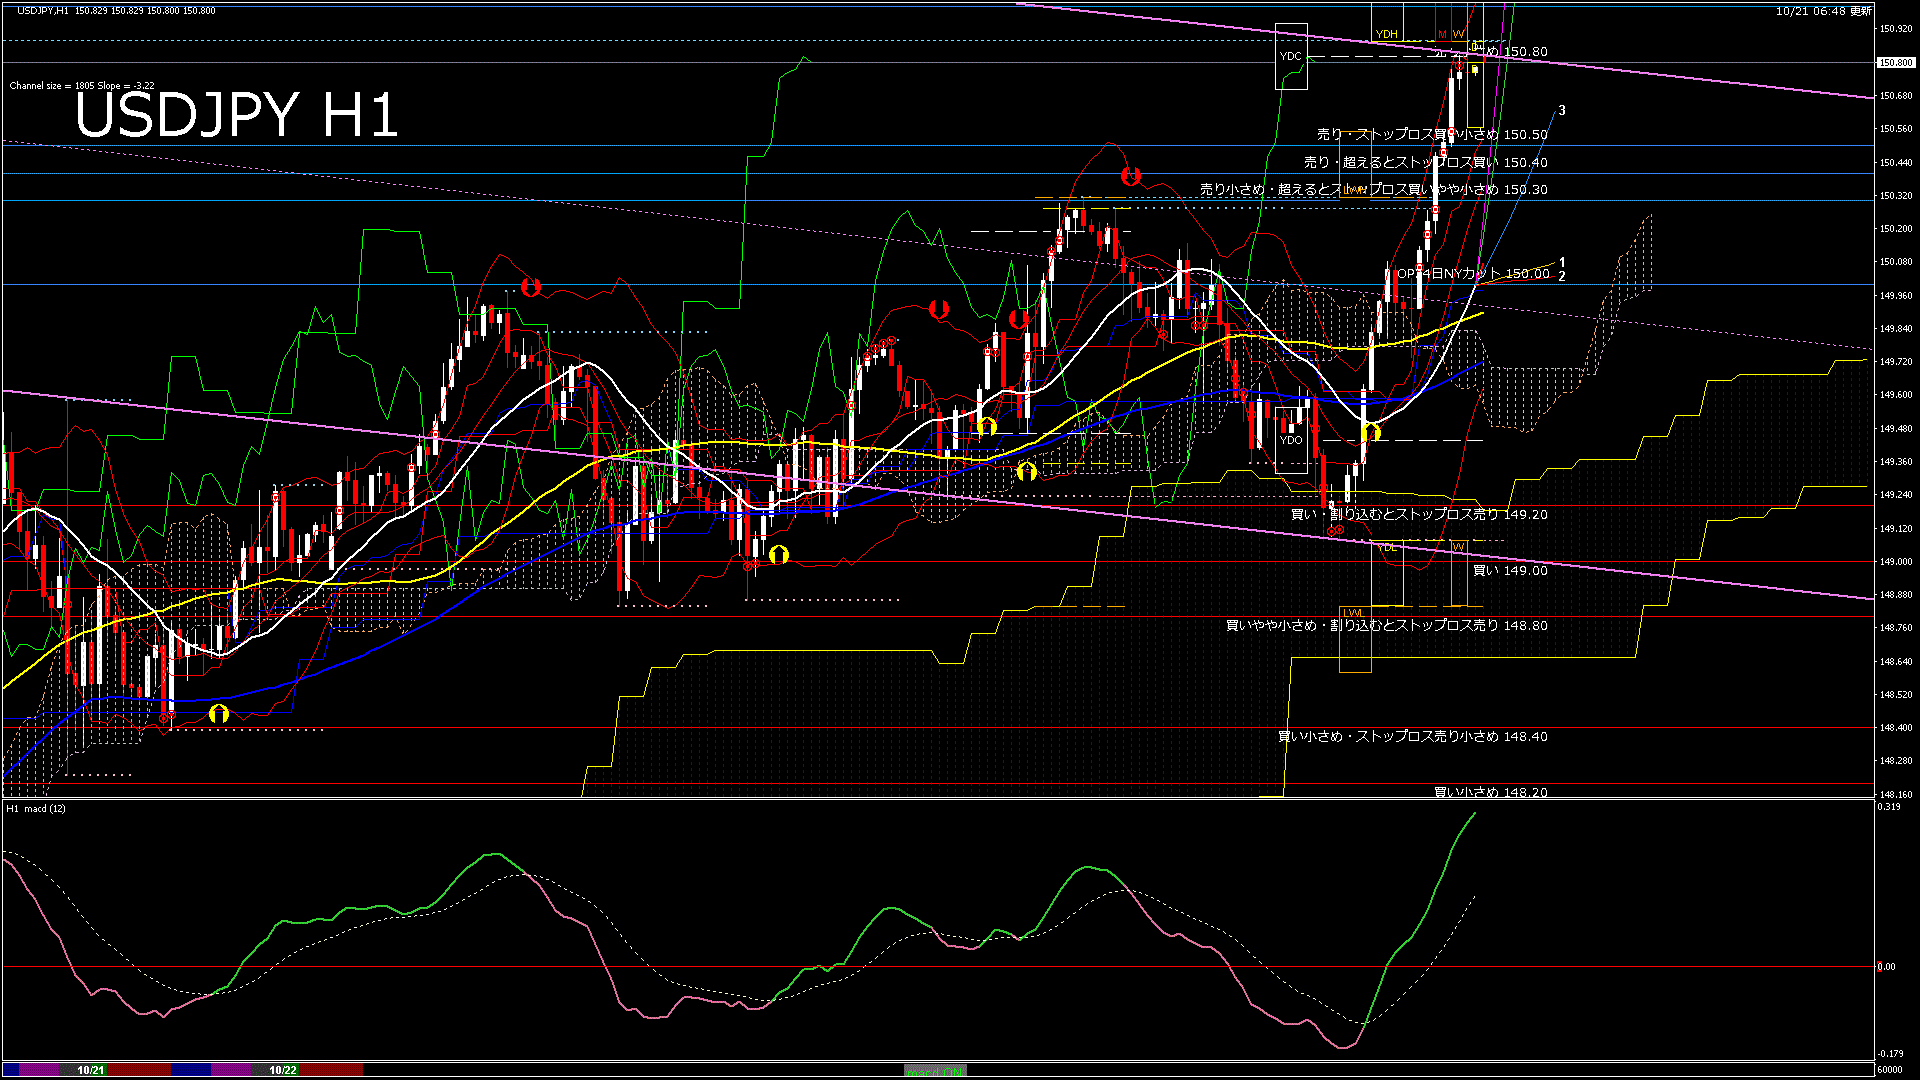This screenshot has height=1080, width=1920.
Task: Click the 買い 149.00 order label
Action: pos(1510,570)
